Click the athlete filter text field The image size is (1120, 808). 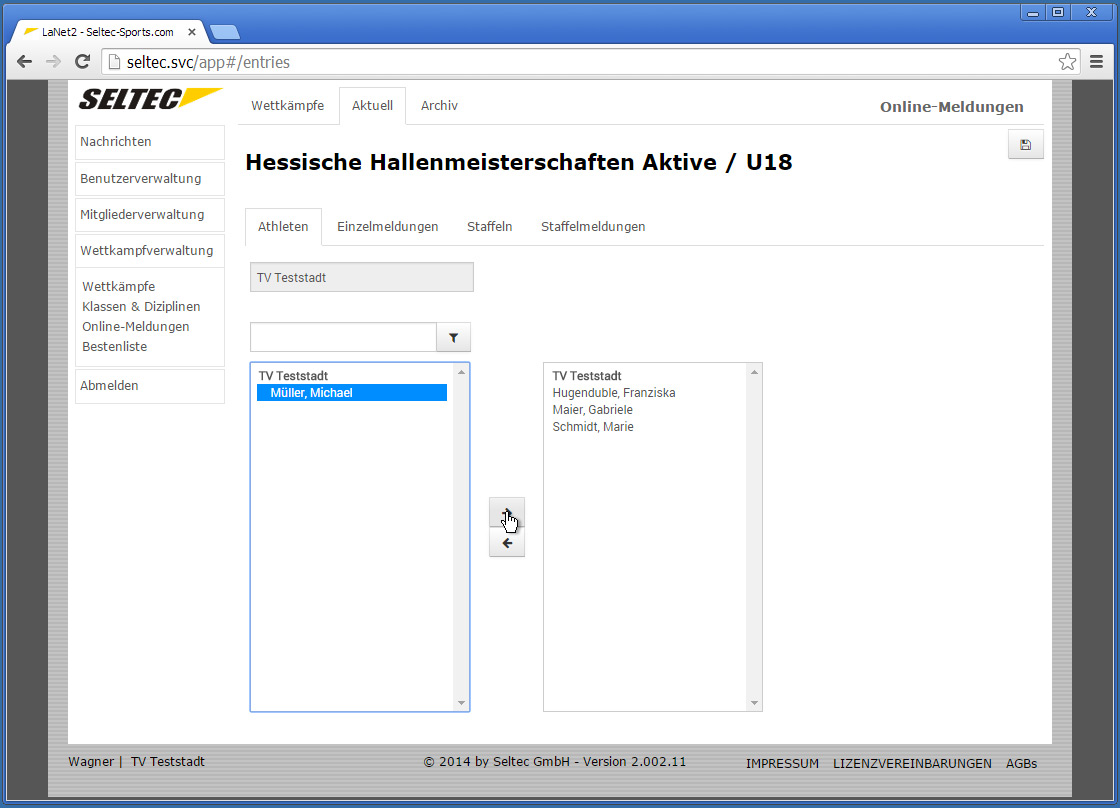pyautogui.click(x=343, y=338)
